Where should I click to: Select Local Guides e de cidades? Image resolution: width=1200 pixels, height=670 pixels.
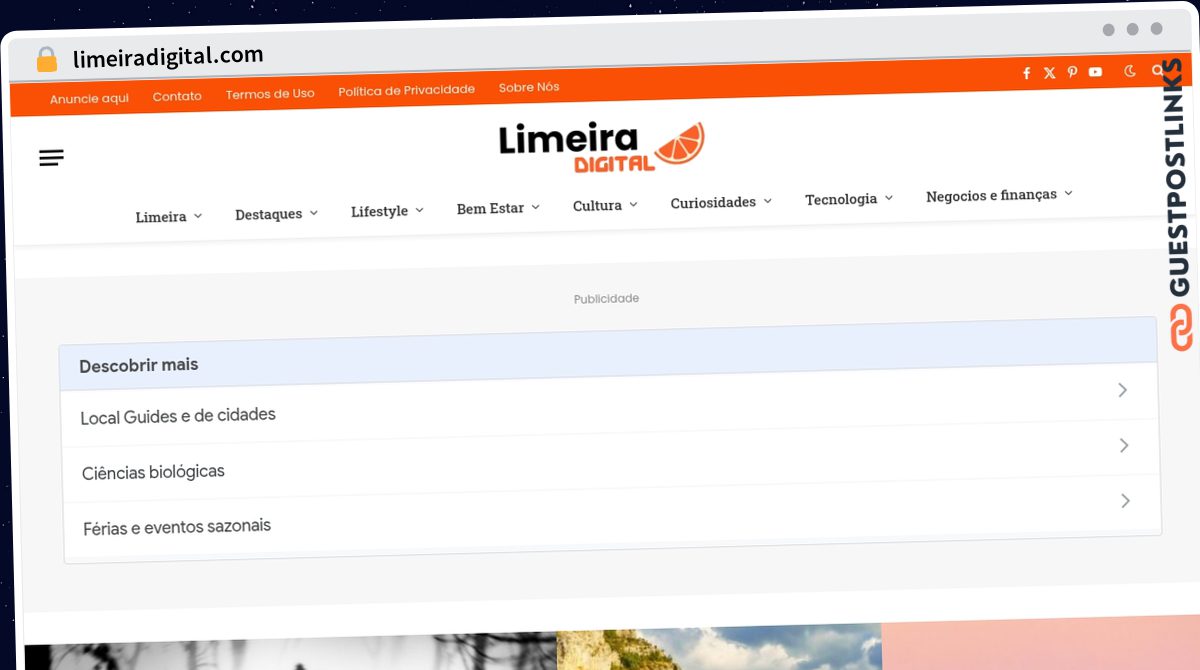608,406
